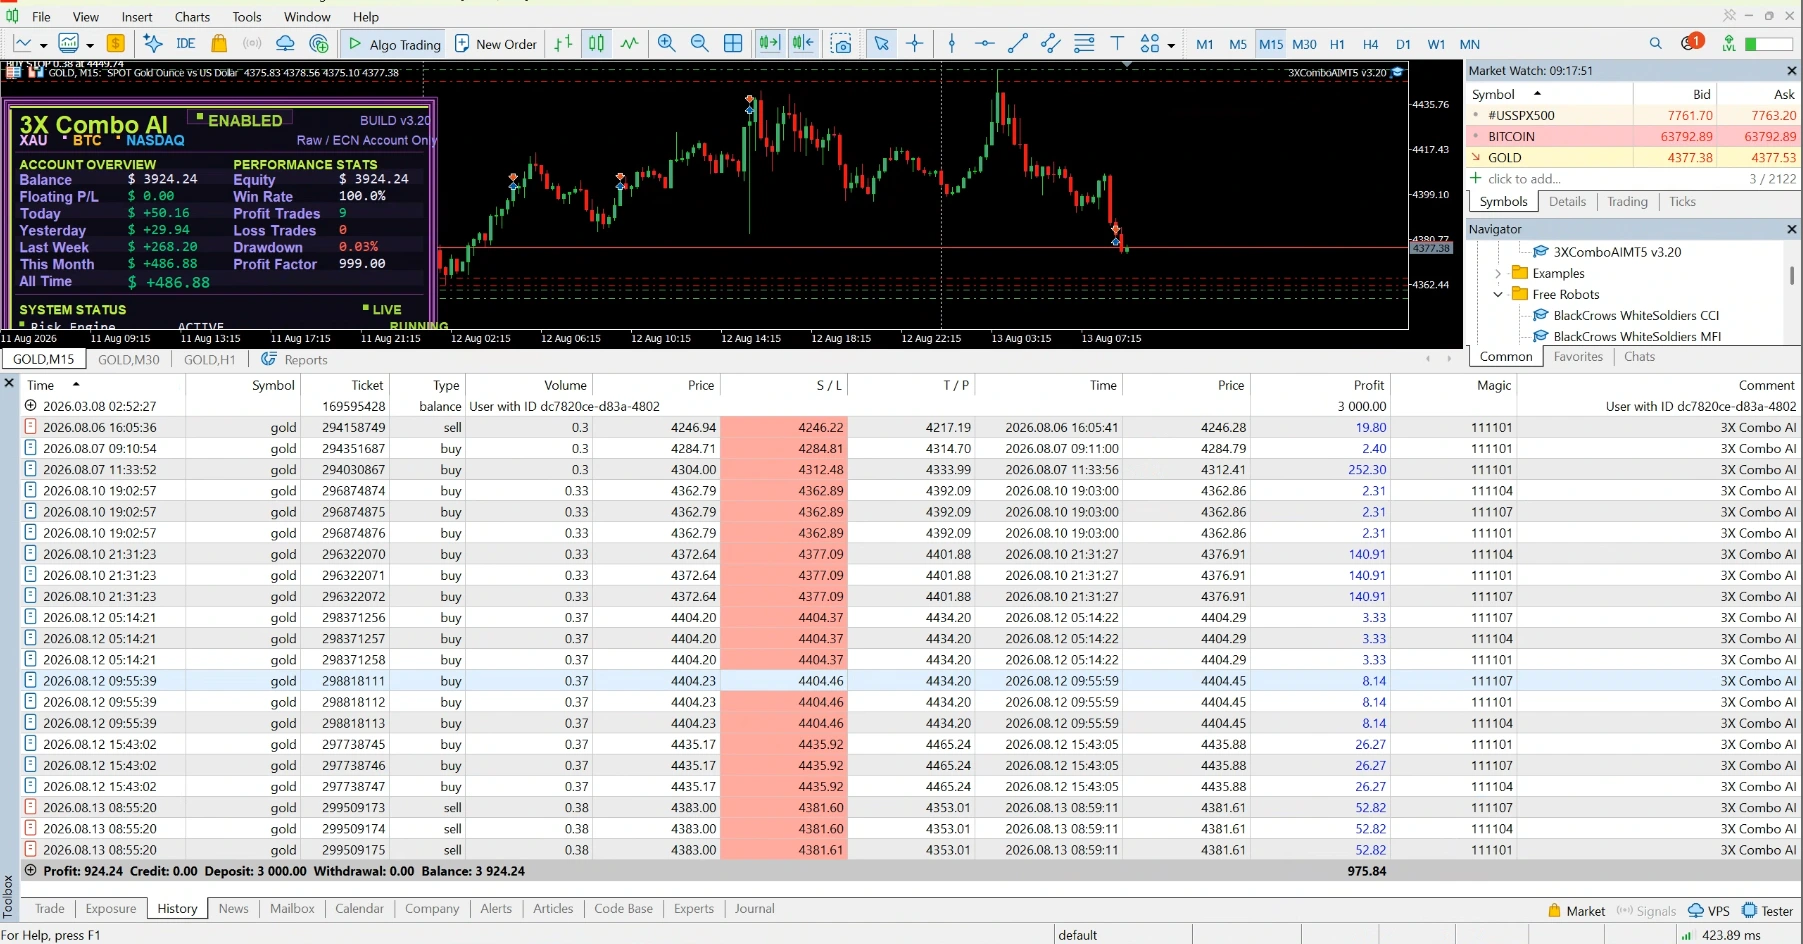The height and width of the screenshot is (944, 1803).
Task: Take a chart screenshot with camera icon
Action: pyautogui.click(x=842, y=43)
